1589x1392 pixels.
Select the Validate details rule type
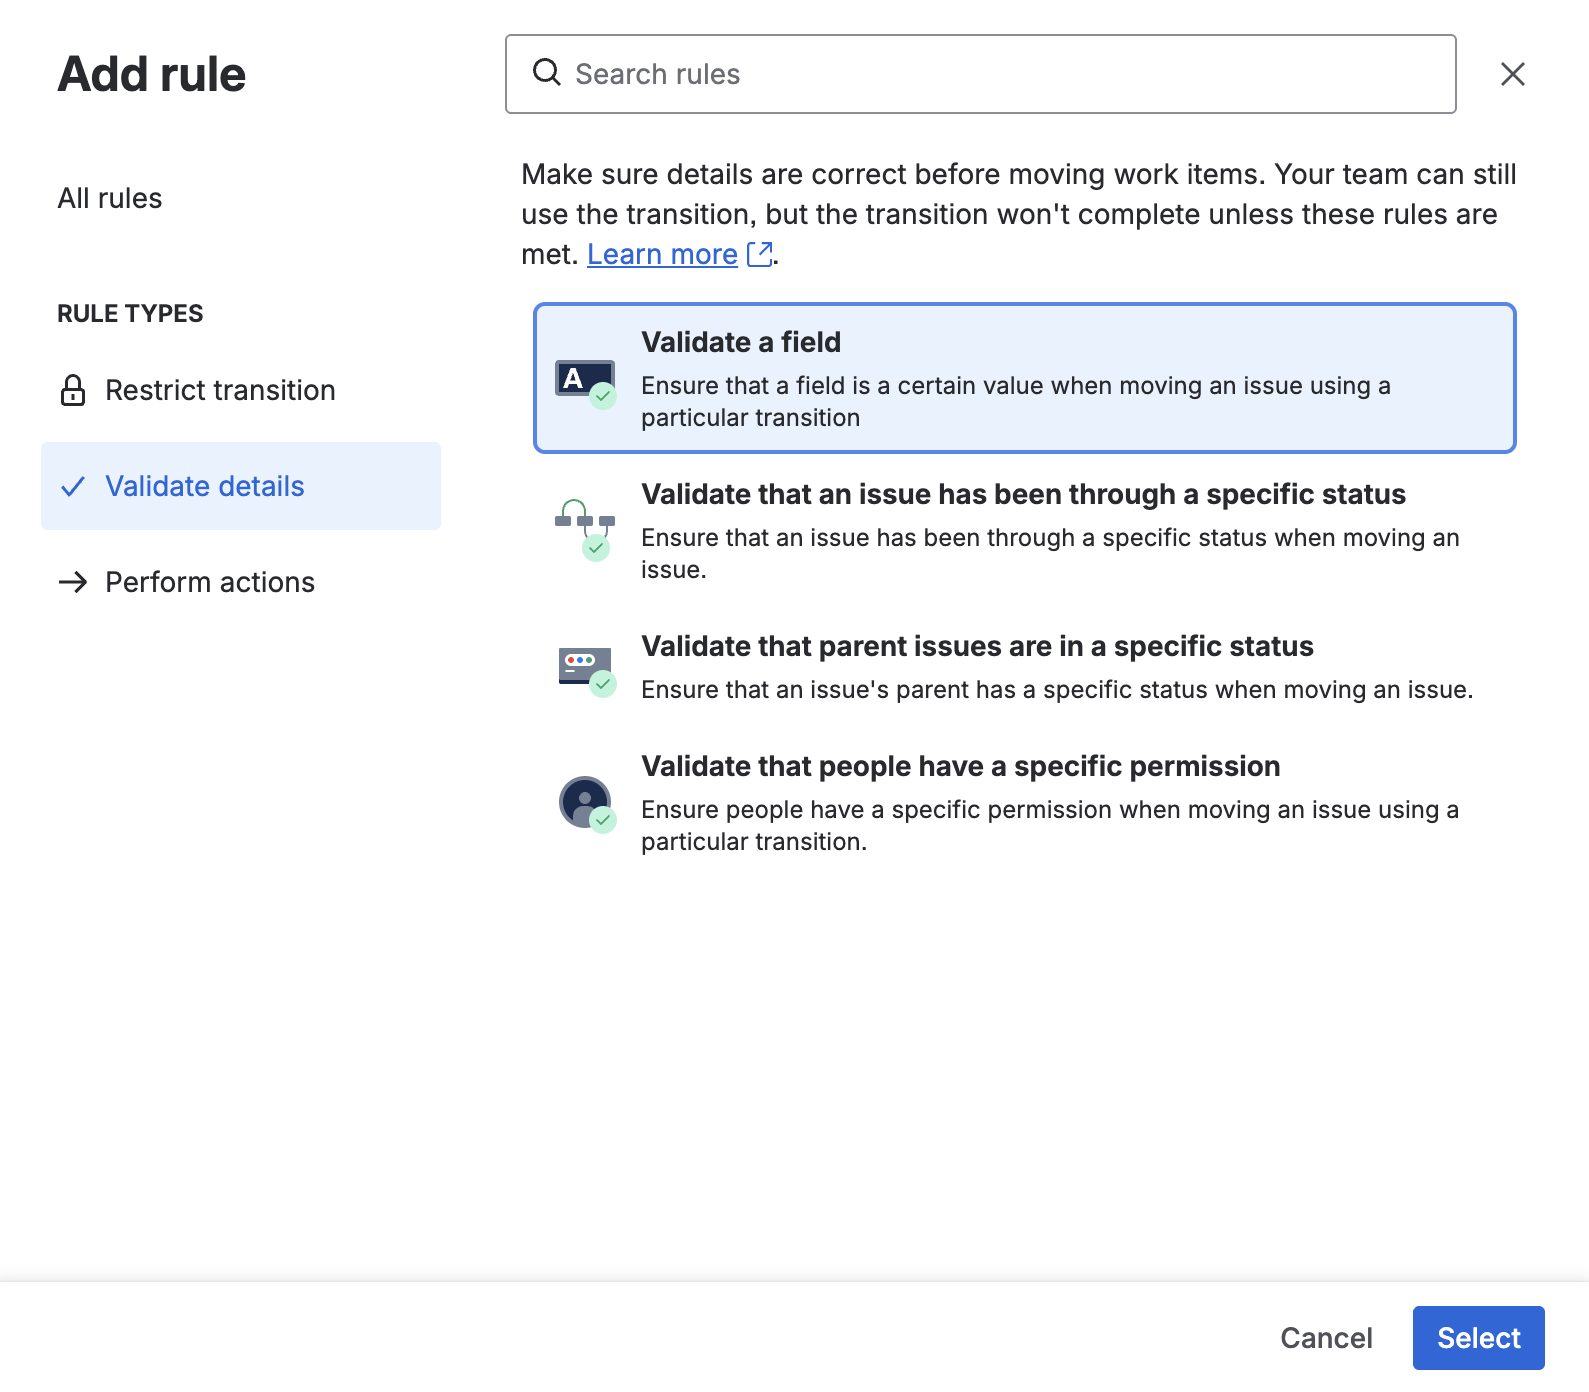205,486
